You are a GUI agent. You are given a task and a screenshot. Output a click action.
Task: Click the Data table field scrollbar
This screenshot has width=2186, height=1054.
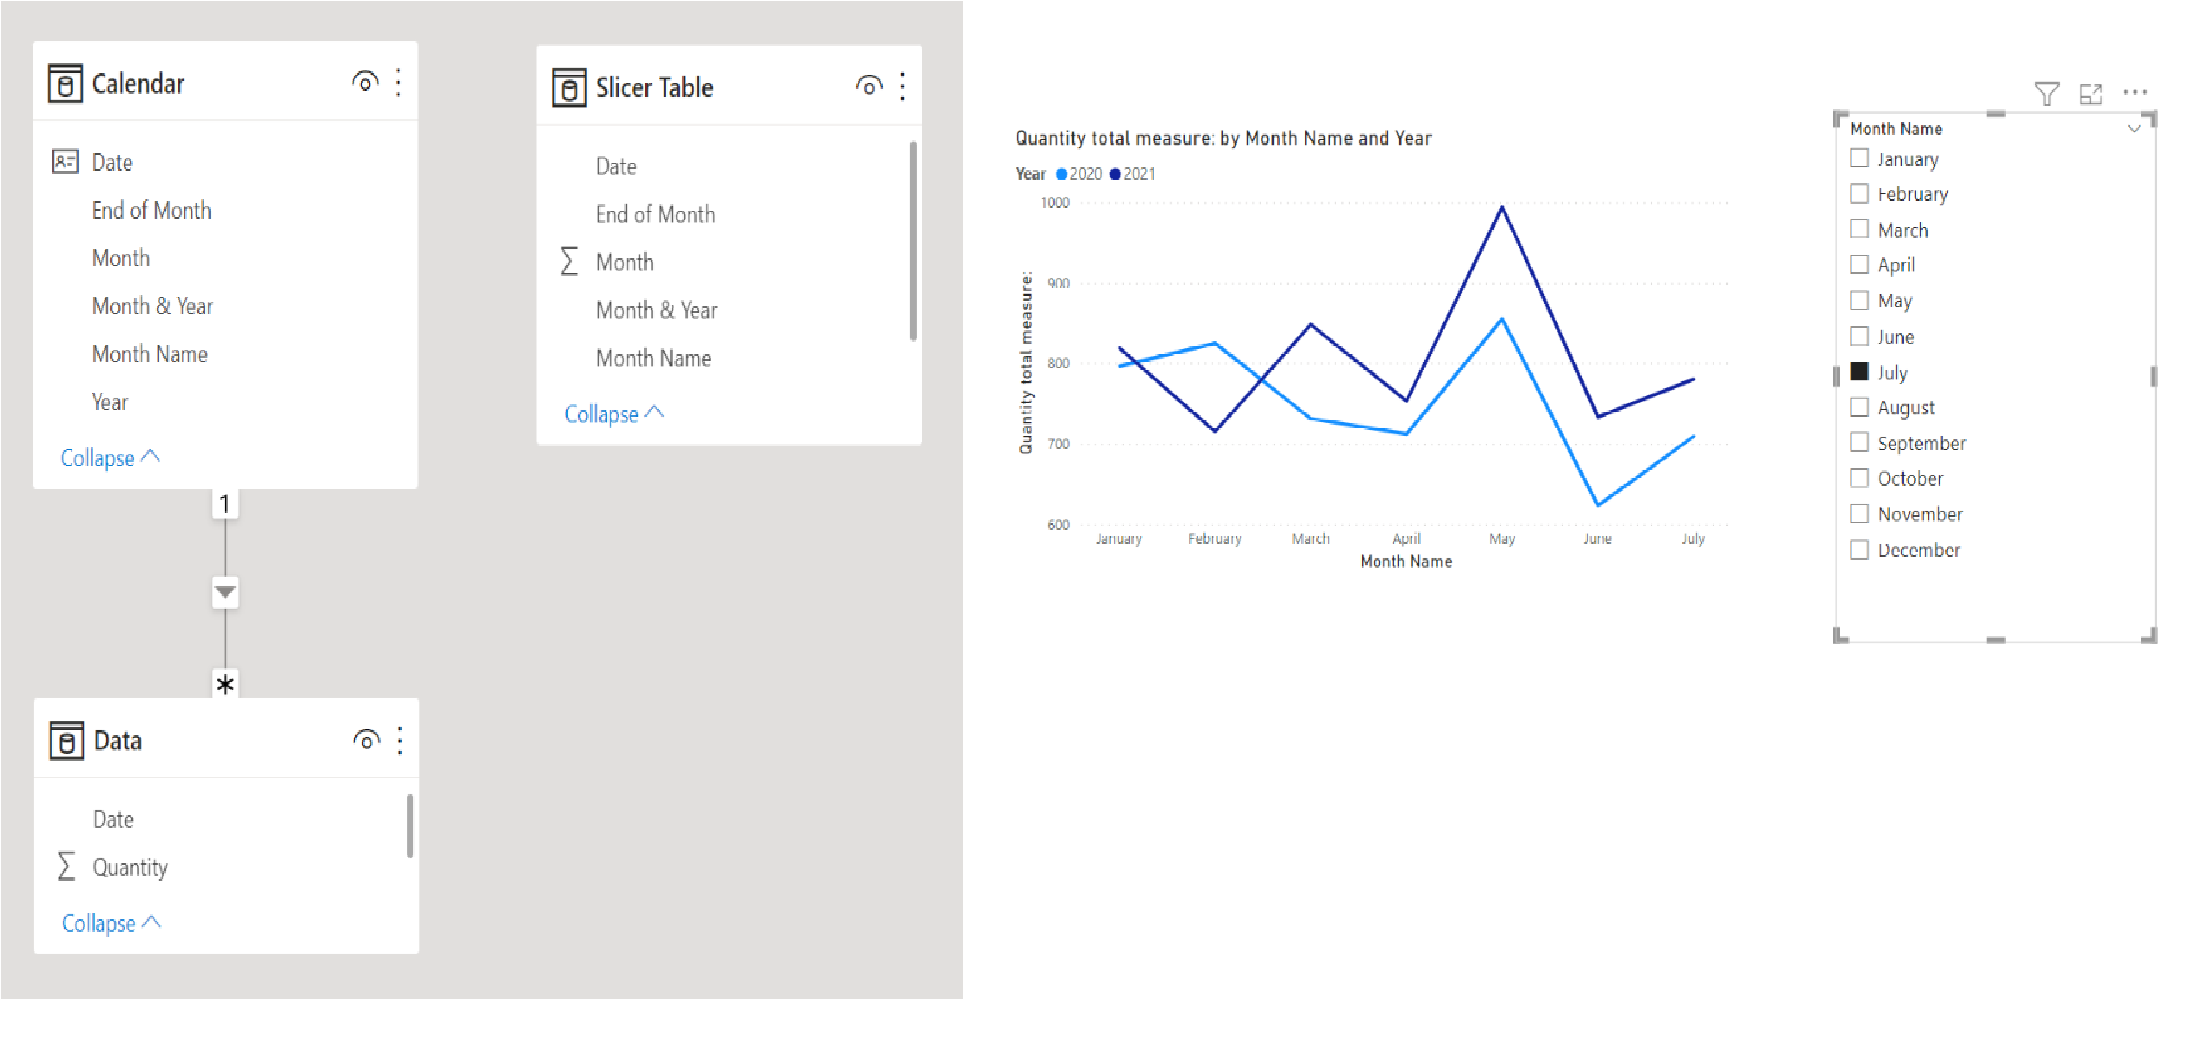click(410, 825)
